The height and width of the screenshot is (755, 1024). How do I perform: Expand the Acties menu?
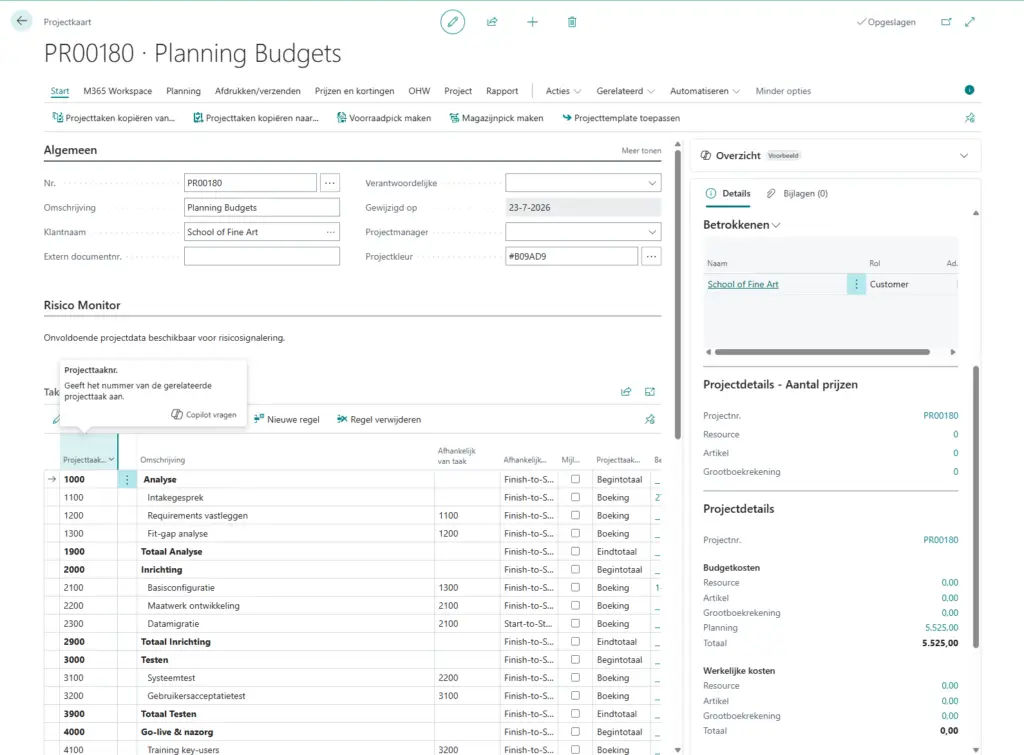pyautogui.click(x=564, y=91)
